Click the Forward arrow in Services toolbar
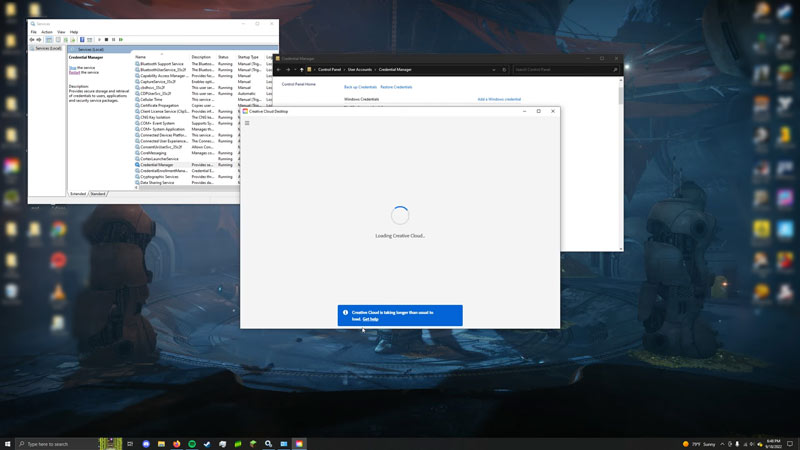The image size is (800, 450). point(39,40)
